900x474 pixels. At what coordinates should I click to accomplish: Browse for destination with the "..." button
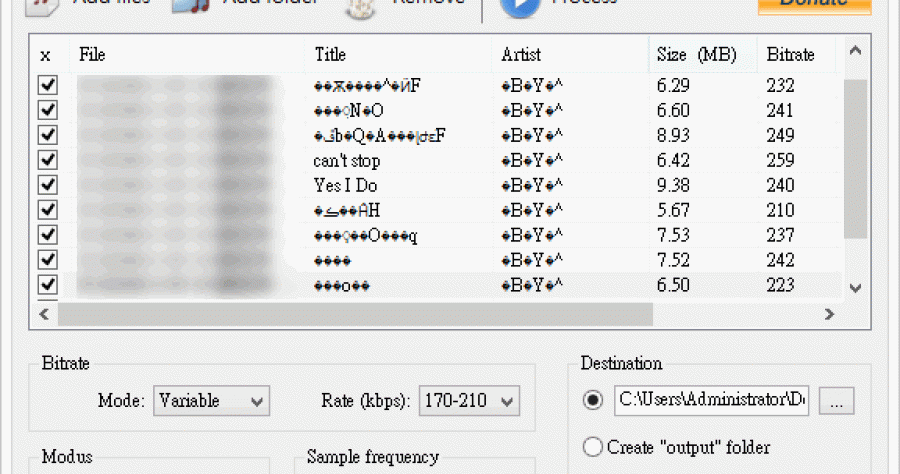[836, 401]
